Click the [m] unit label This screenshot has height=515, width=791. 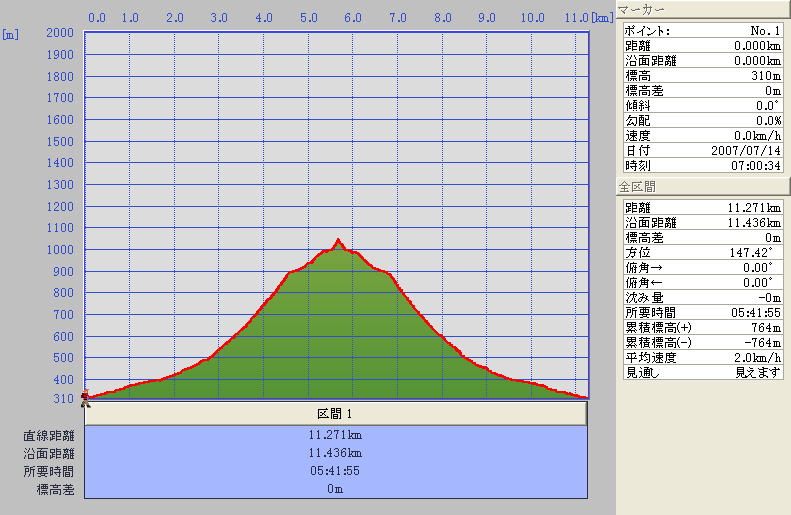(x=11, y=34)
